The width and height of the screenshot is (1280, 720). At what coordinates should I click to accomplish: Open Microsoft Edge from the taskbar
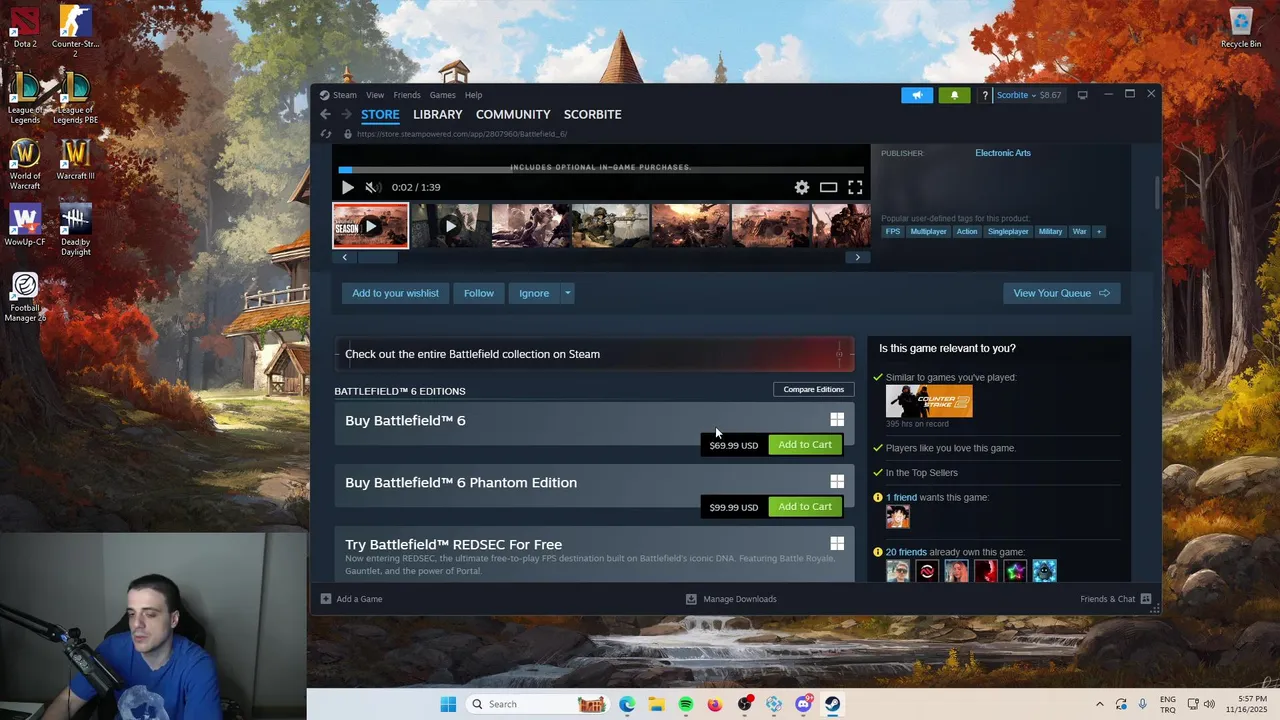[x=627, y=704]
